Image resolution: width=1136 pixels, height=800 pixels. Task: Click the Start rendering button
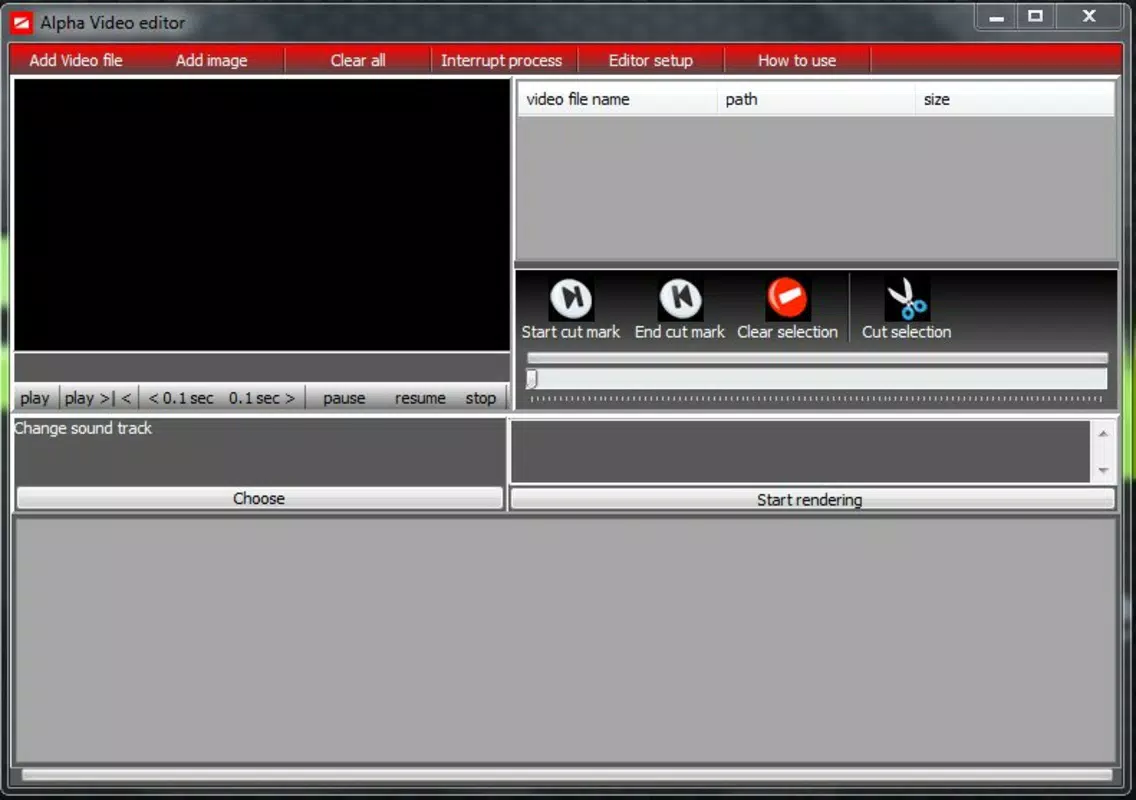pyautogui.click(x=811, y=499)
